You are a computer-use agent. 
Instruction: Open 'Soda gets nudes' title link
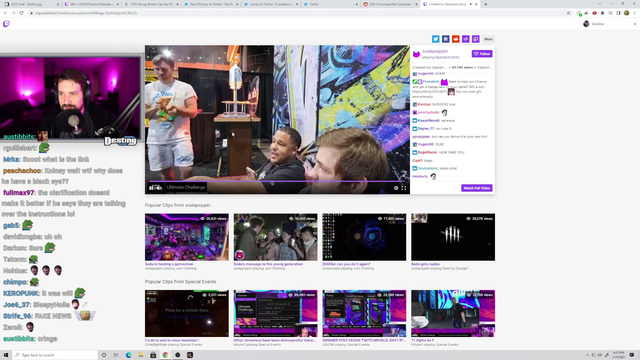tap(425, 264)
